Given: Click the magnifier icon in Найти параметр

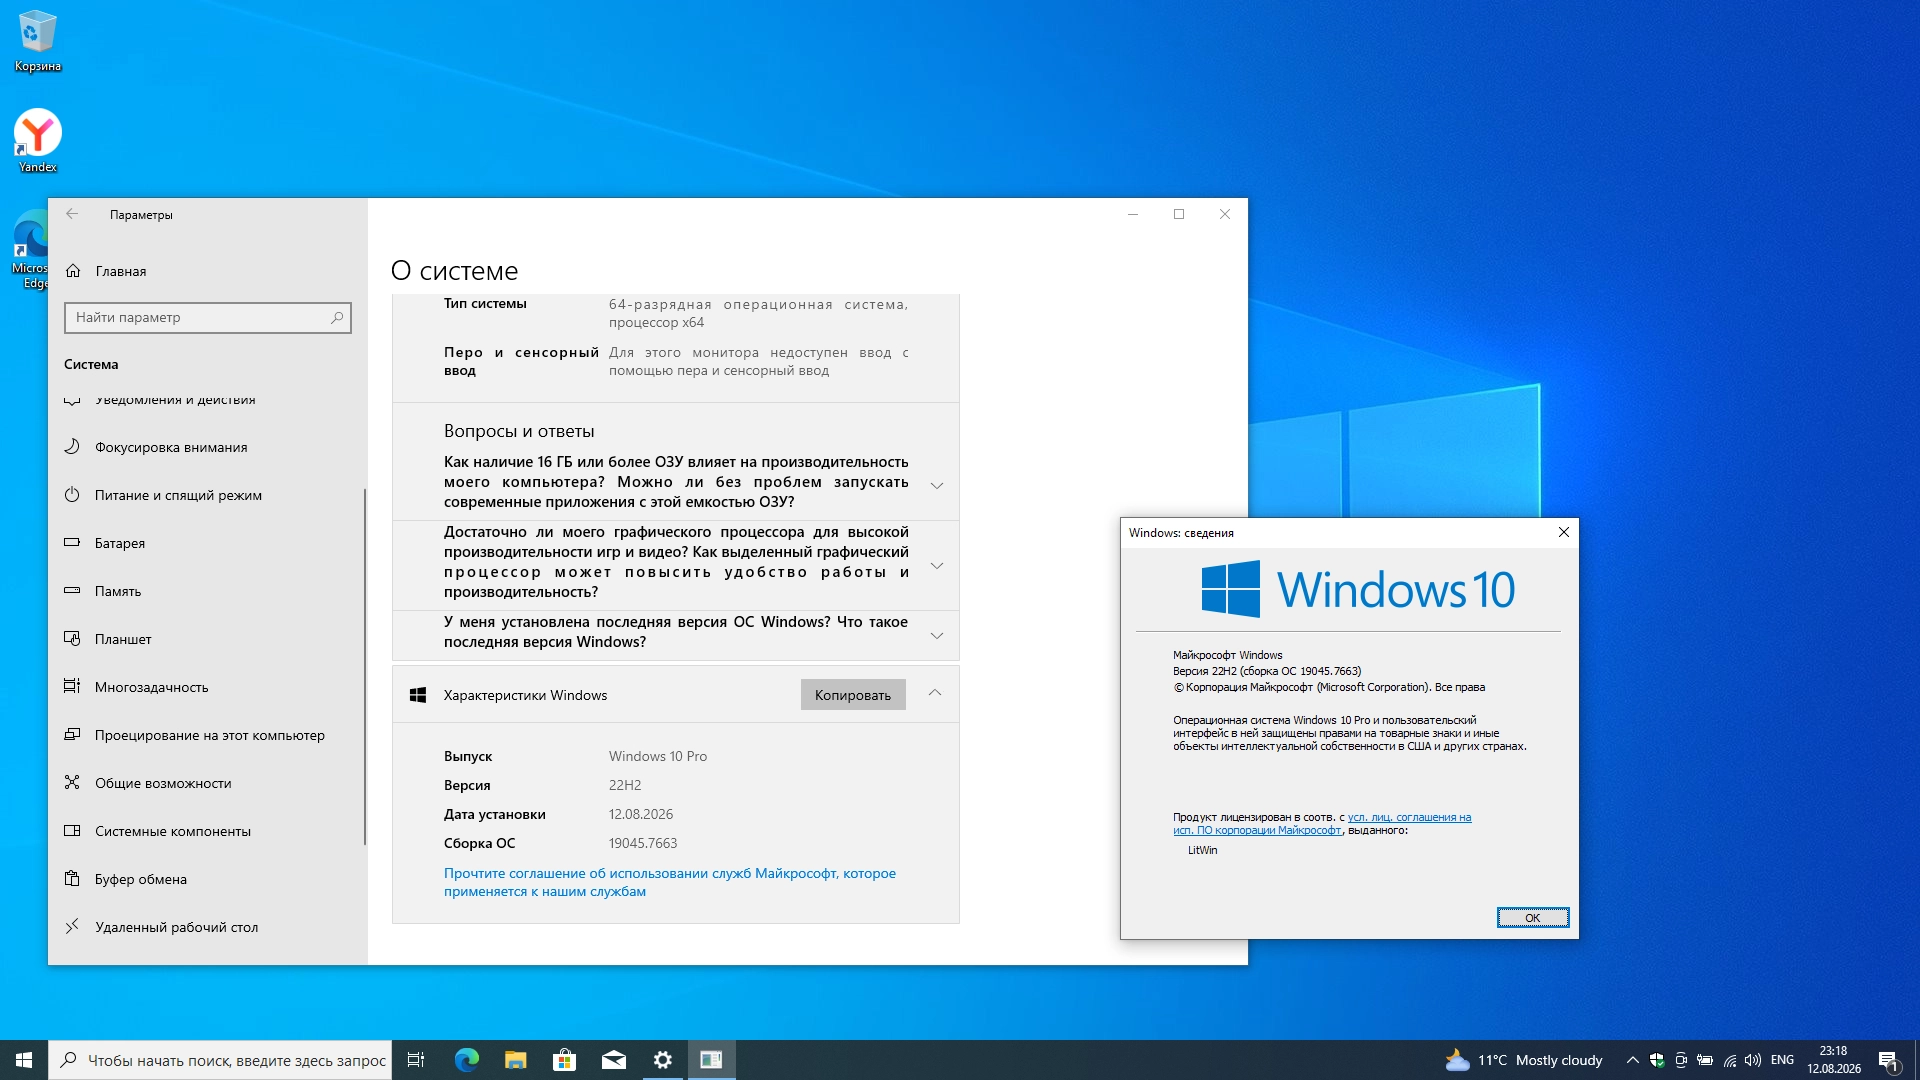Looking at the screenshot, I should [337, 318].
